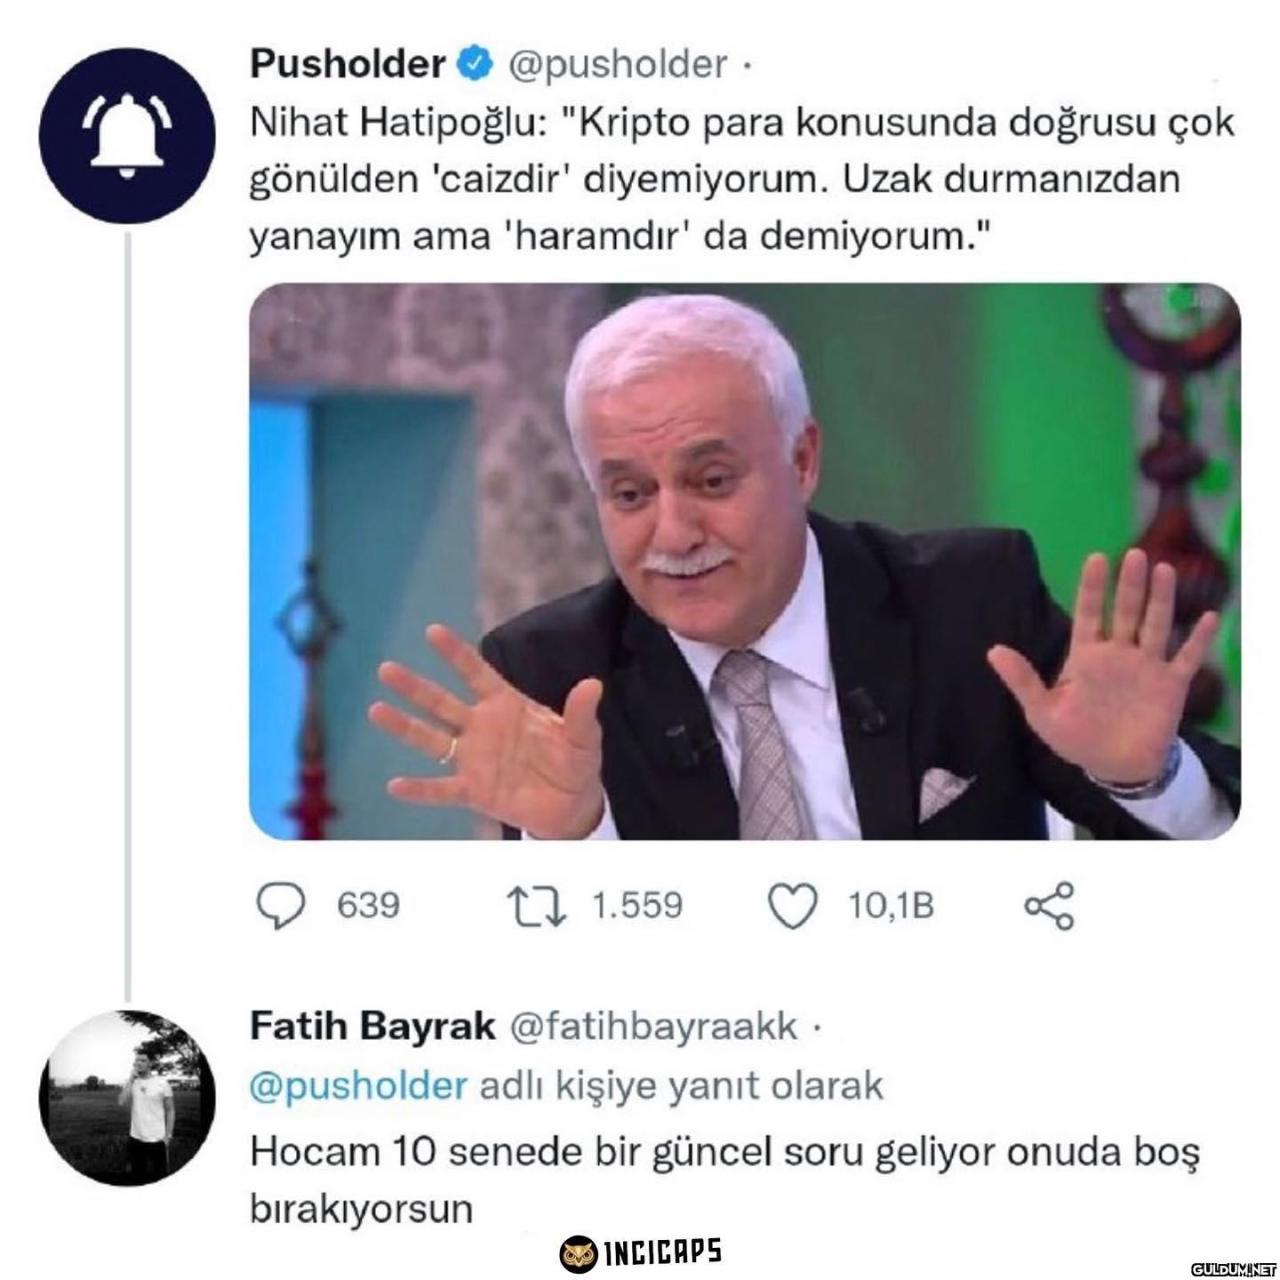Click the Nihat Hatipoğlu quote text
This screenshot has width=1280, height=1280.
tap(742, 180)
